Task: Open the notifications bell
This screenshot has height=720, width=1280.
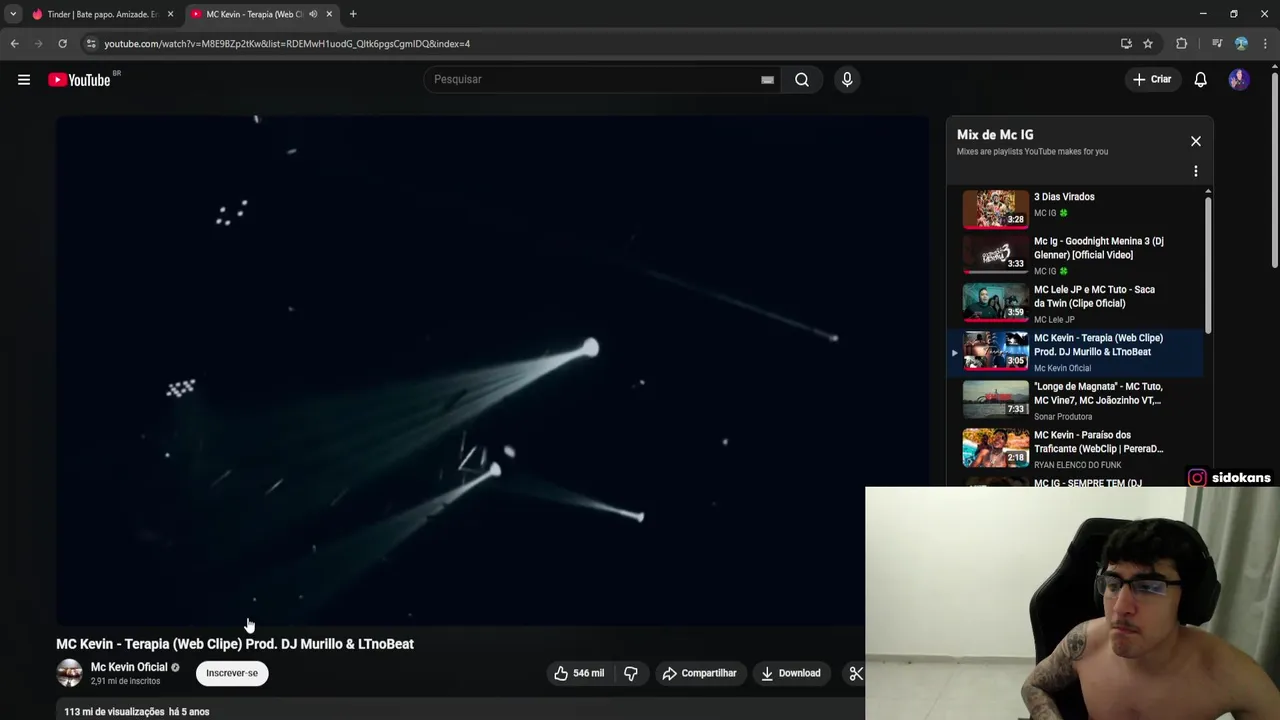Action: (1200, 80)
